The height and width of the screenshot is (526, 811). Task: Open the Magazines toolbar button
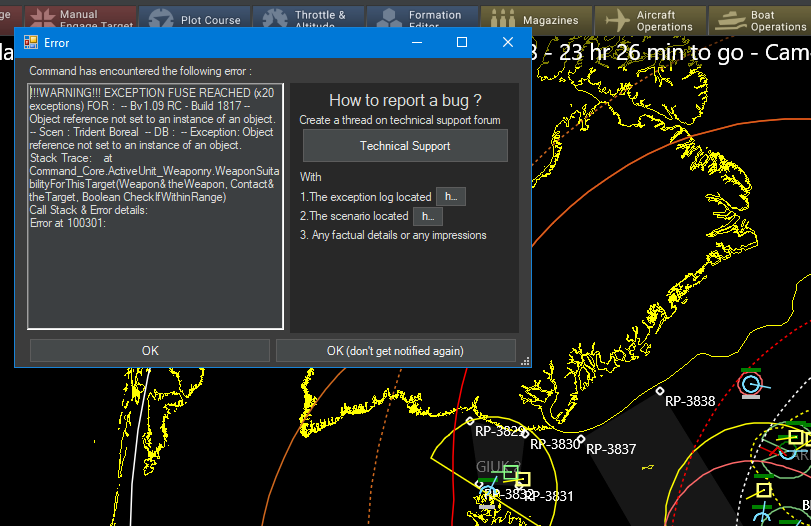536,20
